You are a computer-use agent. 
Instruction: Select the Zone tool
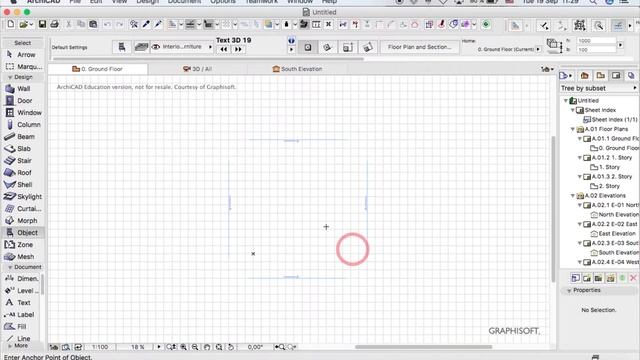point(20,244)
